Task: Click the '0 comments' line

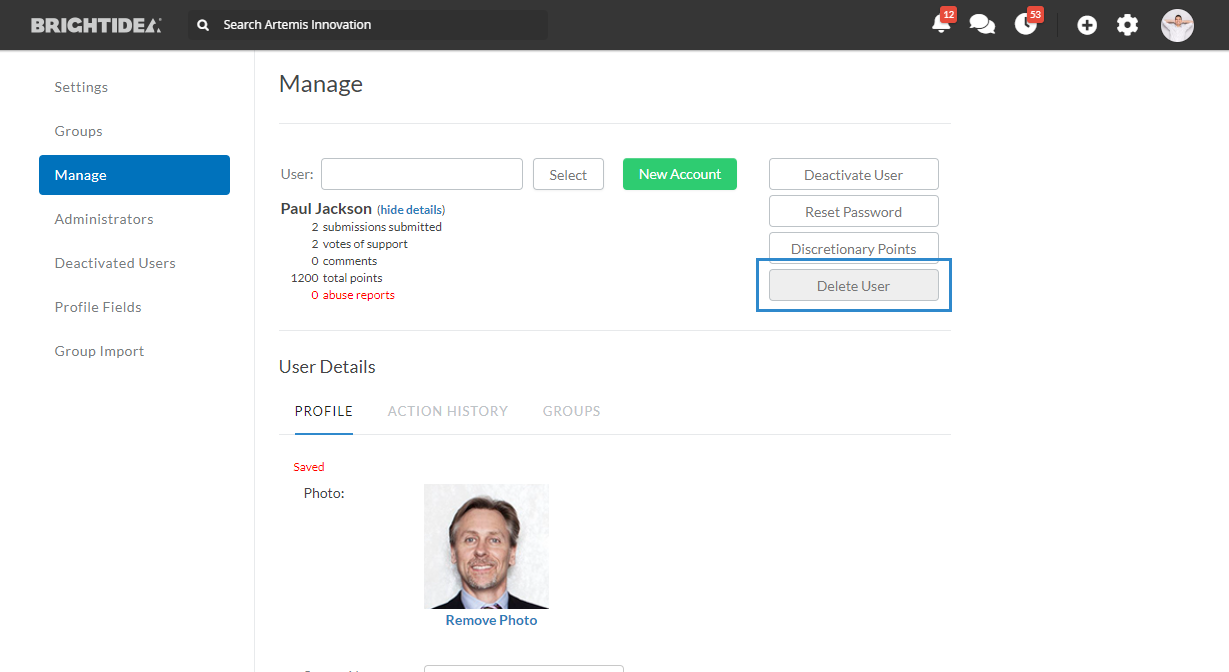Action: coord(344,261)
